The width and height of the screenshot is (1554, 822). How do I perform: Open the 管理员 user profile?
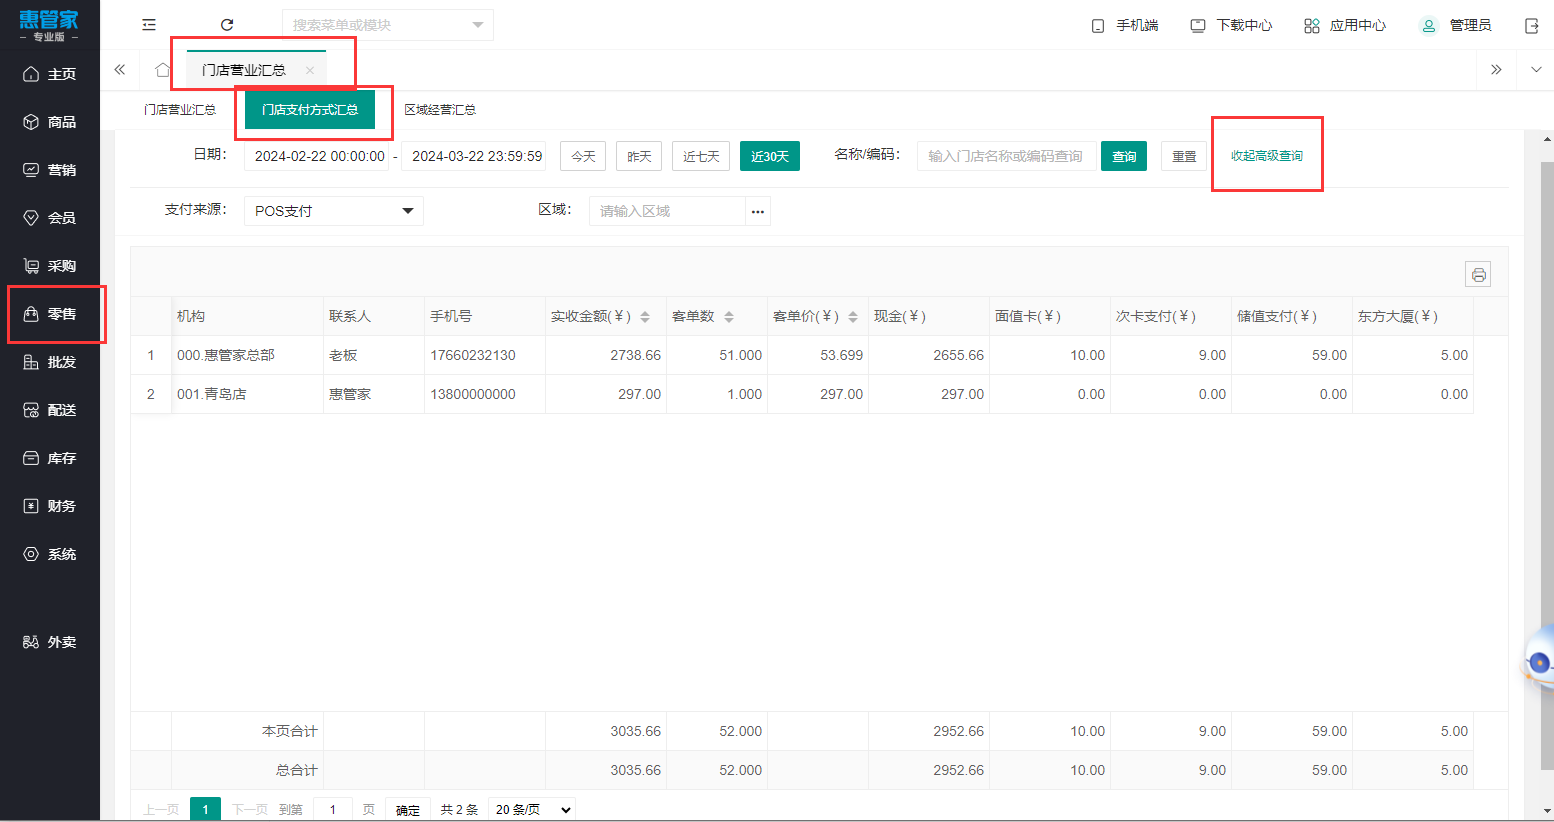(1455, 25)
